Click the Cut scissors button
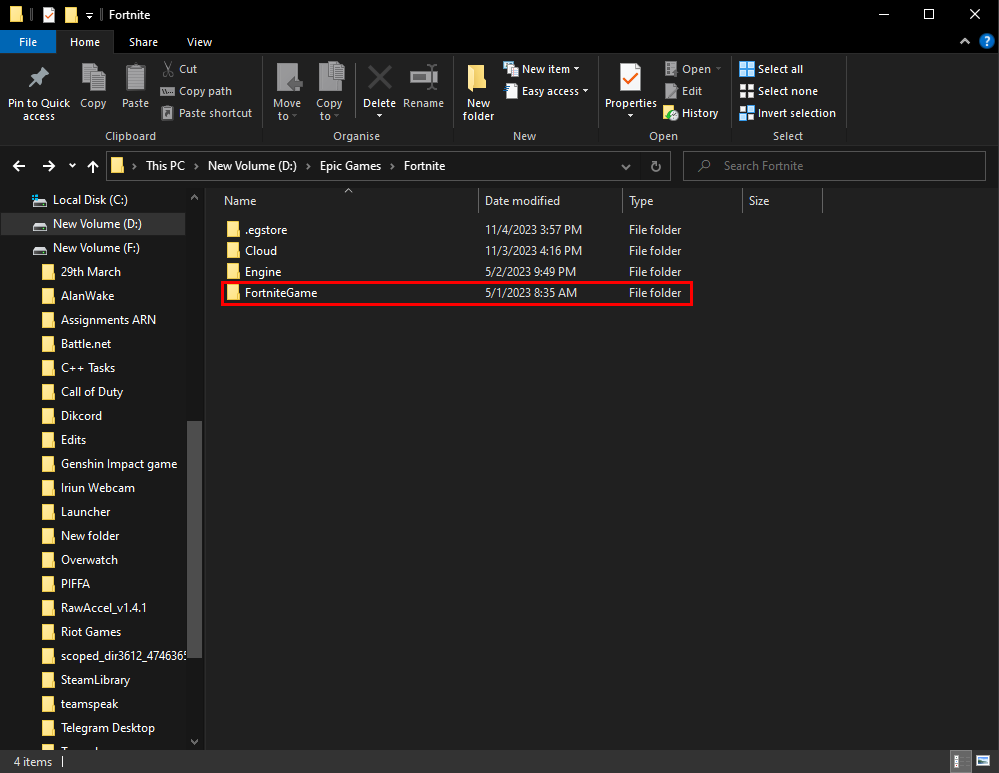This screenshot has width=999, height=773. point(179,69)
